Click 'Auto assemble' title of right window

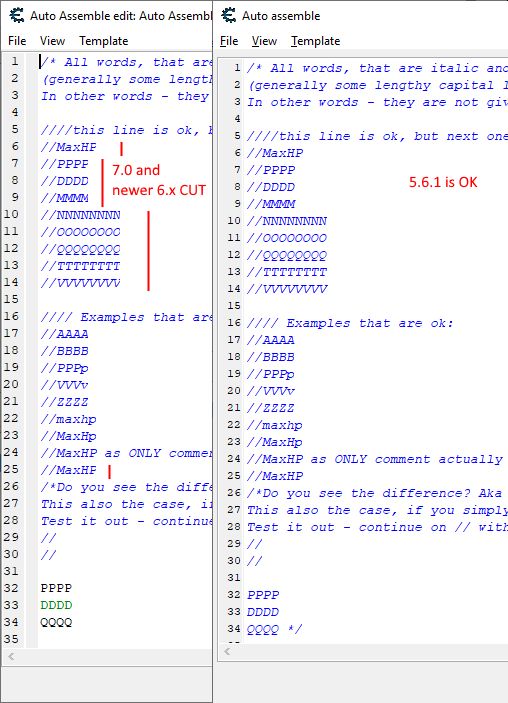click(281, 16)
